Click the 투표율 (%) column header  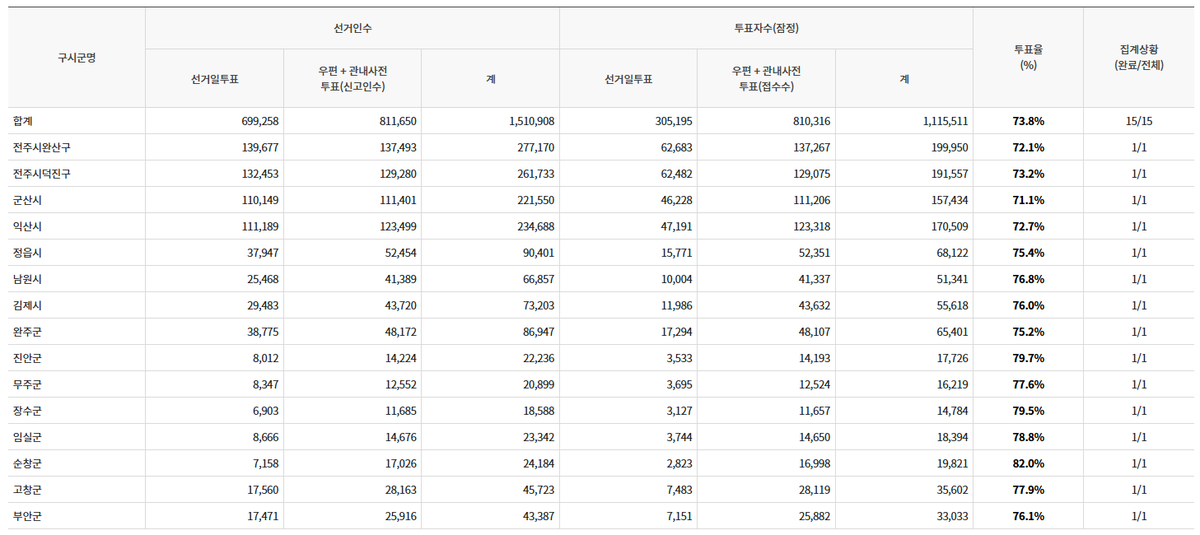click(x=1028, y=56)
